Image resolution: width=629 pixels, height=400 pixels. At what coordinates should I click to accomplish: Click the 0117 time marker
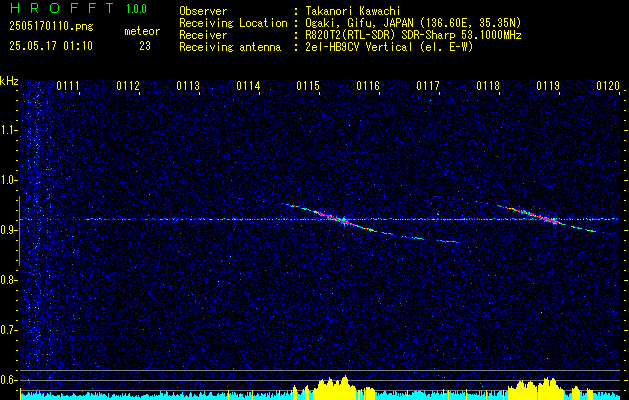(428, 86)
